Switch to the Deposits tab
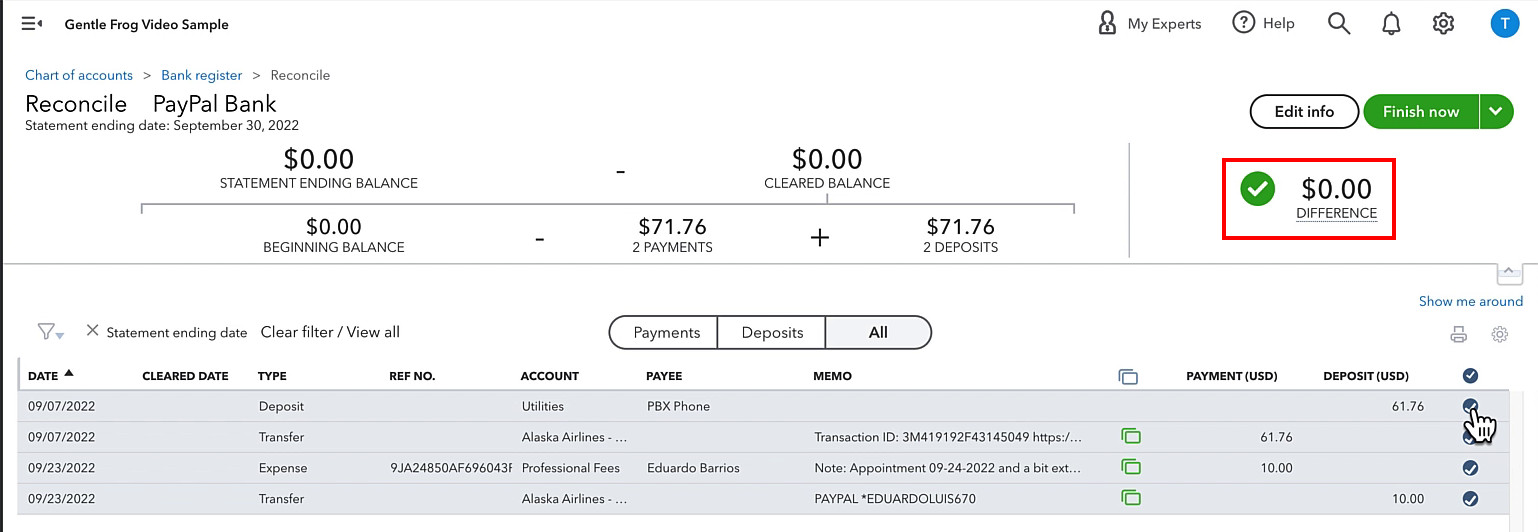The image size is (1538, 532). click(772, 333)
